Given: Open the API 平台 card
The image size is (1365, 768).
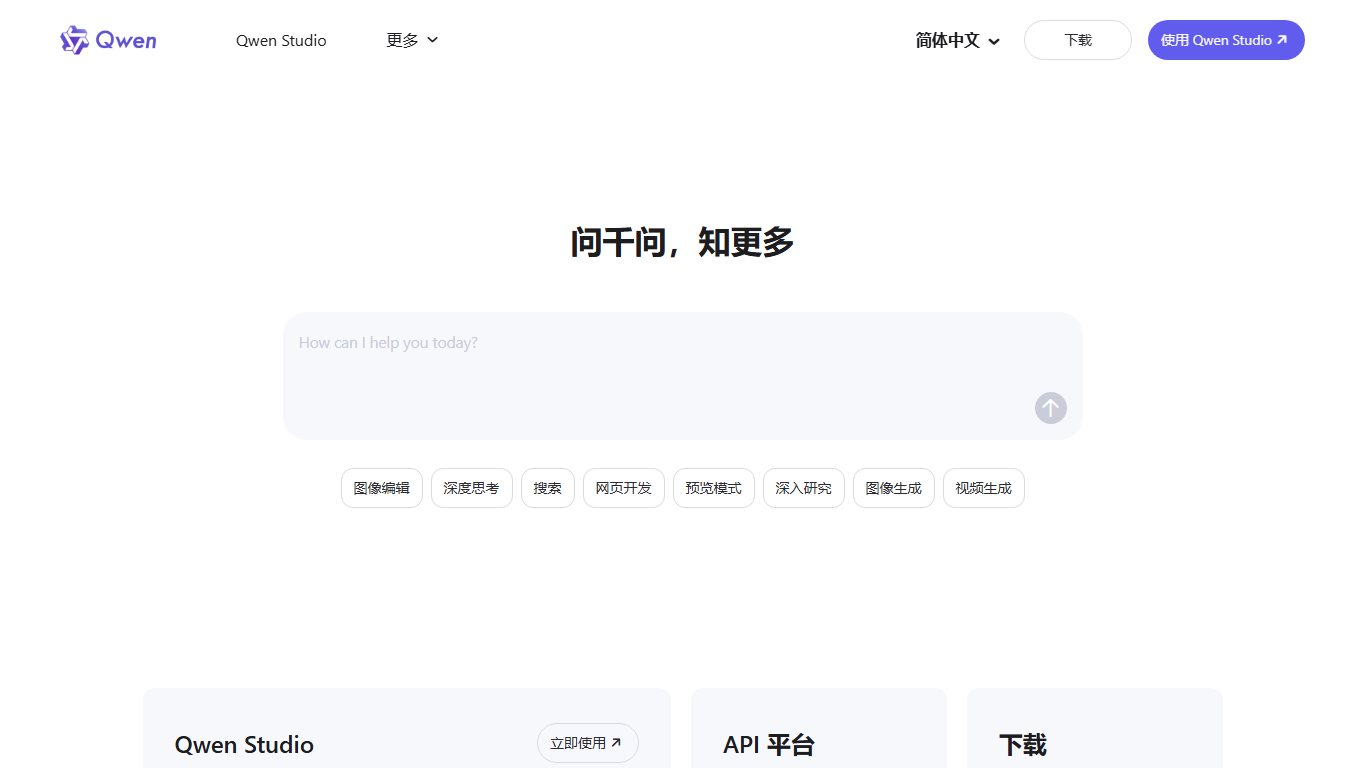Looking at the screenshot, I should [x=819, y=728].
